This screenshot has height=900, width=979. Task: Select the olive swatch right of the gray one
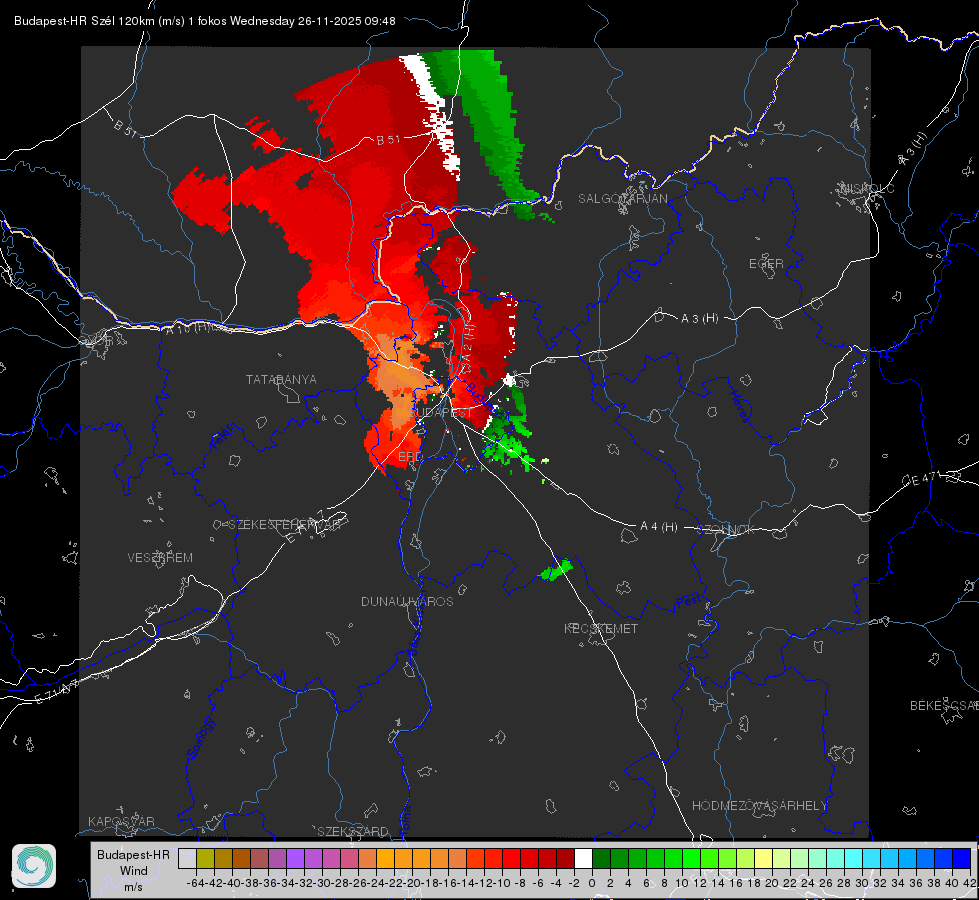tap(205, 858)
